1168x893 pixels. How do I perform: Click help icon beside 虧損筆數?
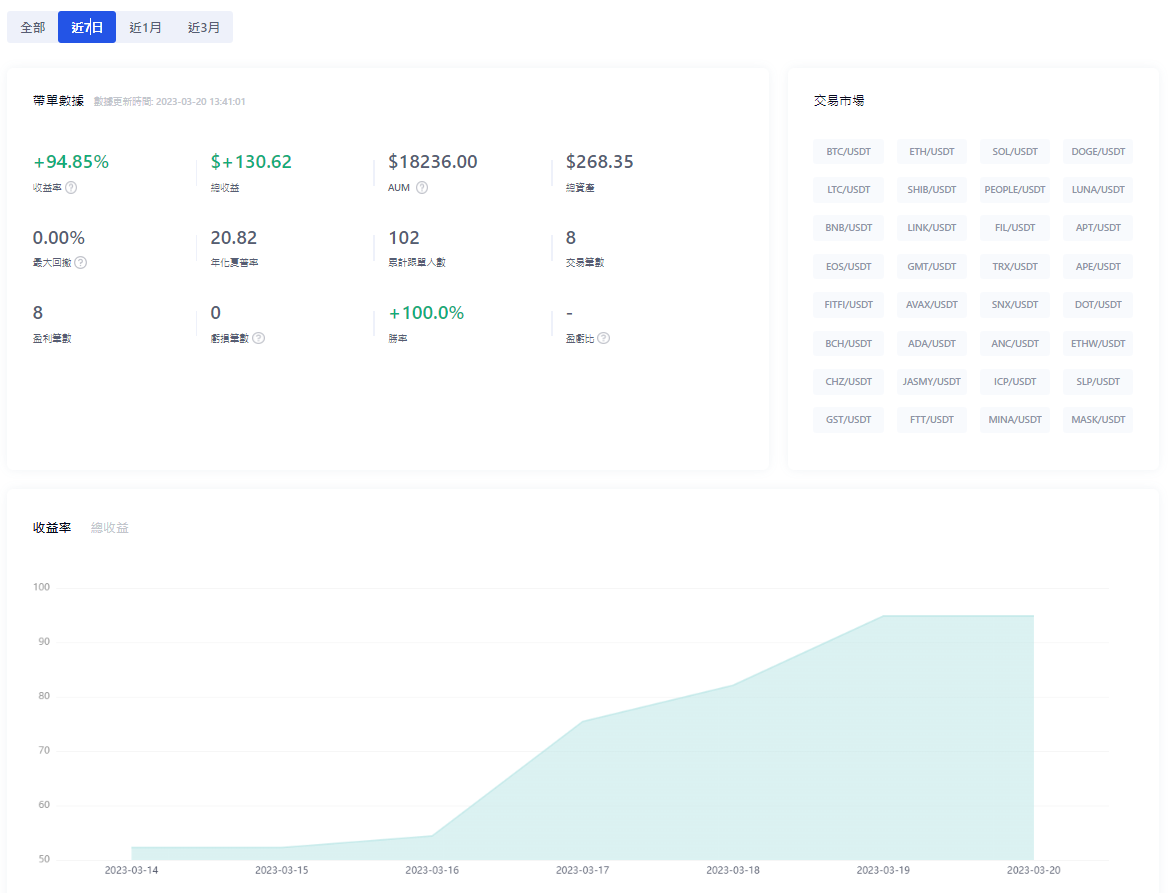(x=258, y=338)
